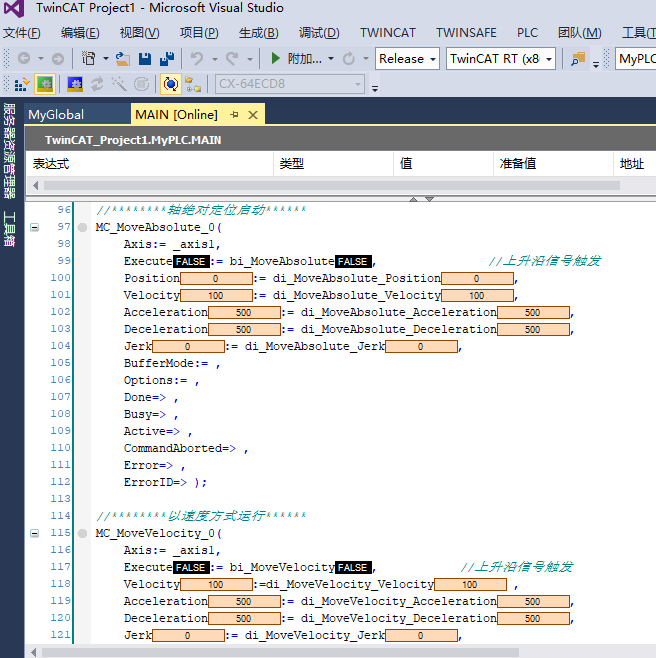656x658 pixels.
Task: Toggle breakpoint on line 115
Action: pyautogui.click(x=82, y=533)
